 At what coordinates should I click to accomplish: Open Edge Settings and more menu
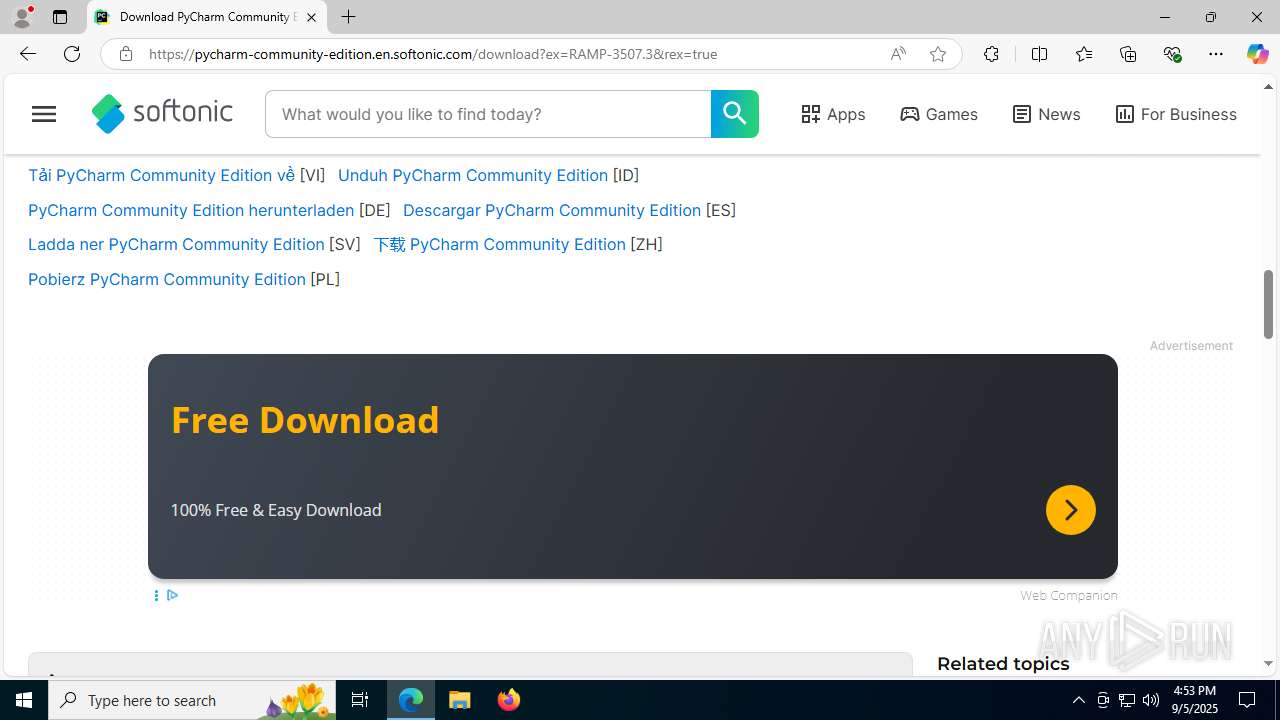click(1216, 54)
